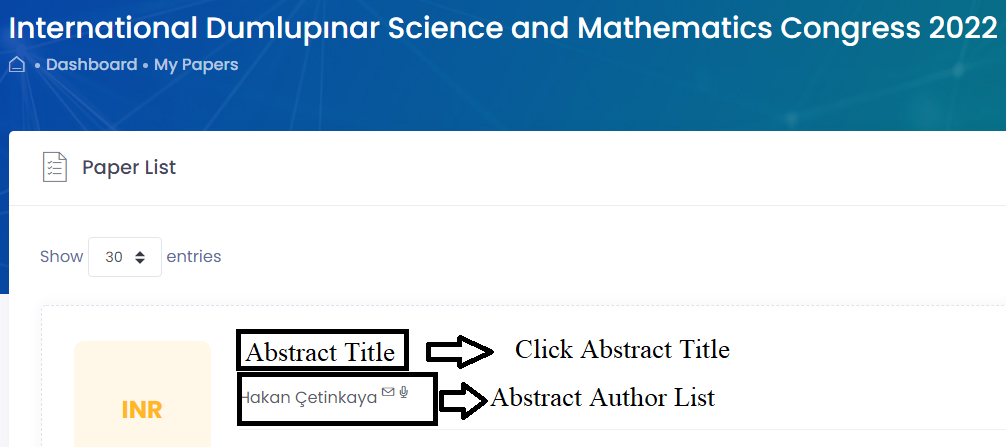Open the Show entries dropdown
Viewport: 1006px width, 447px height.
click(124, 257)
